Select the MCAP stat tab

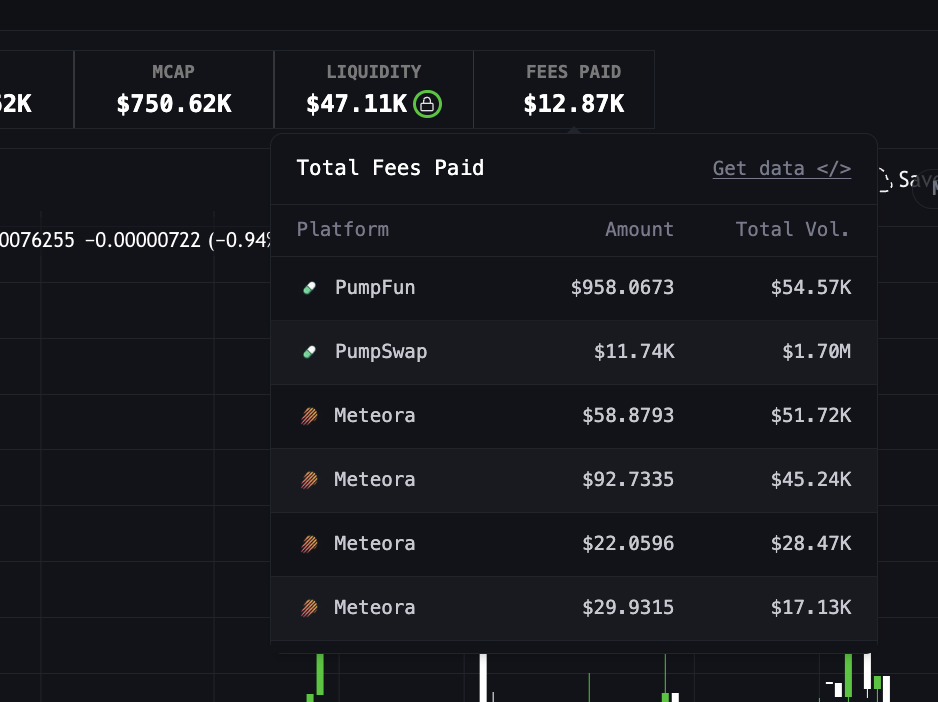(x=173, y=89)
